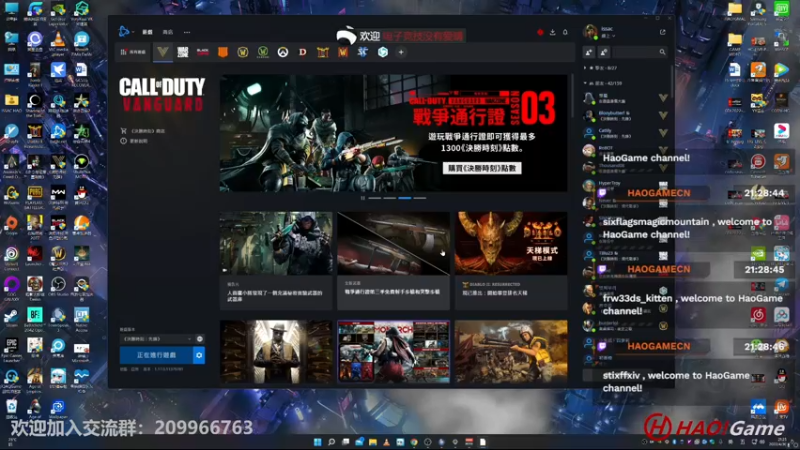This screenshot has width=800, height=450.
Task: Click the Buy COD Points banner button
Action: (482, 168)
